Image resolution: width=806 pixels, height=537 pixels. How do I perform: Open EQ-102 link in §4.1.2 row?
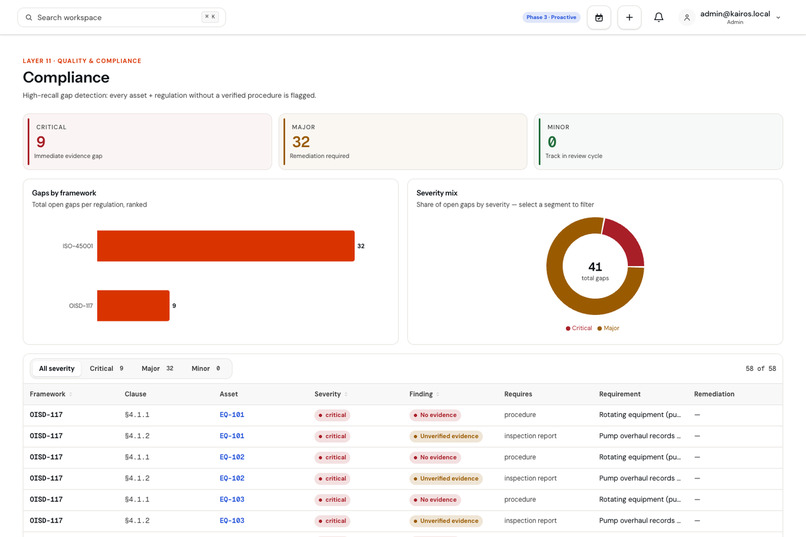pos(232,478)
